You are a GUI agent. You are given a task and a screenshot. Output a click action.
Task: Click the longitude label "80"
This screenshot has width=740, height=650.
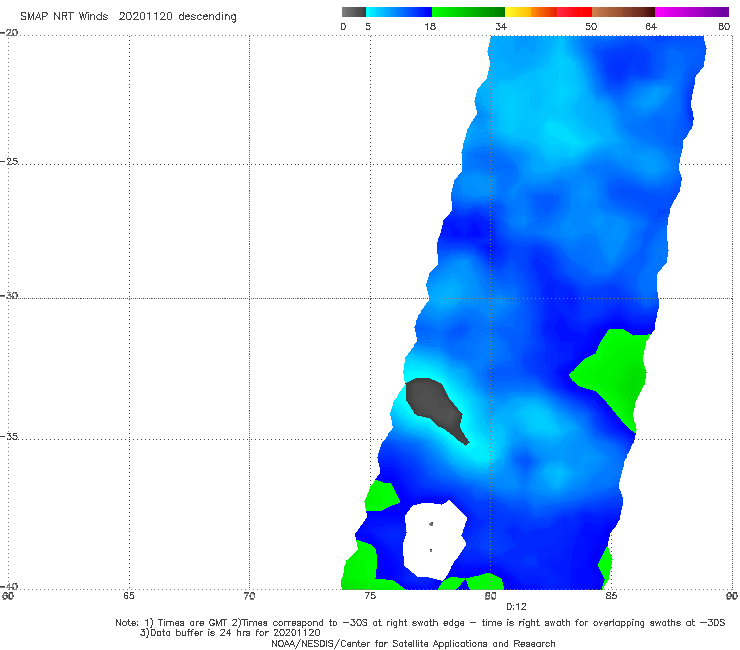click(490, 596)
